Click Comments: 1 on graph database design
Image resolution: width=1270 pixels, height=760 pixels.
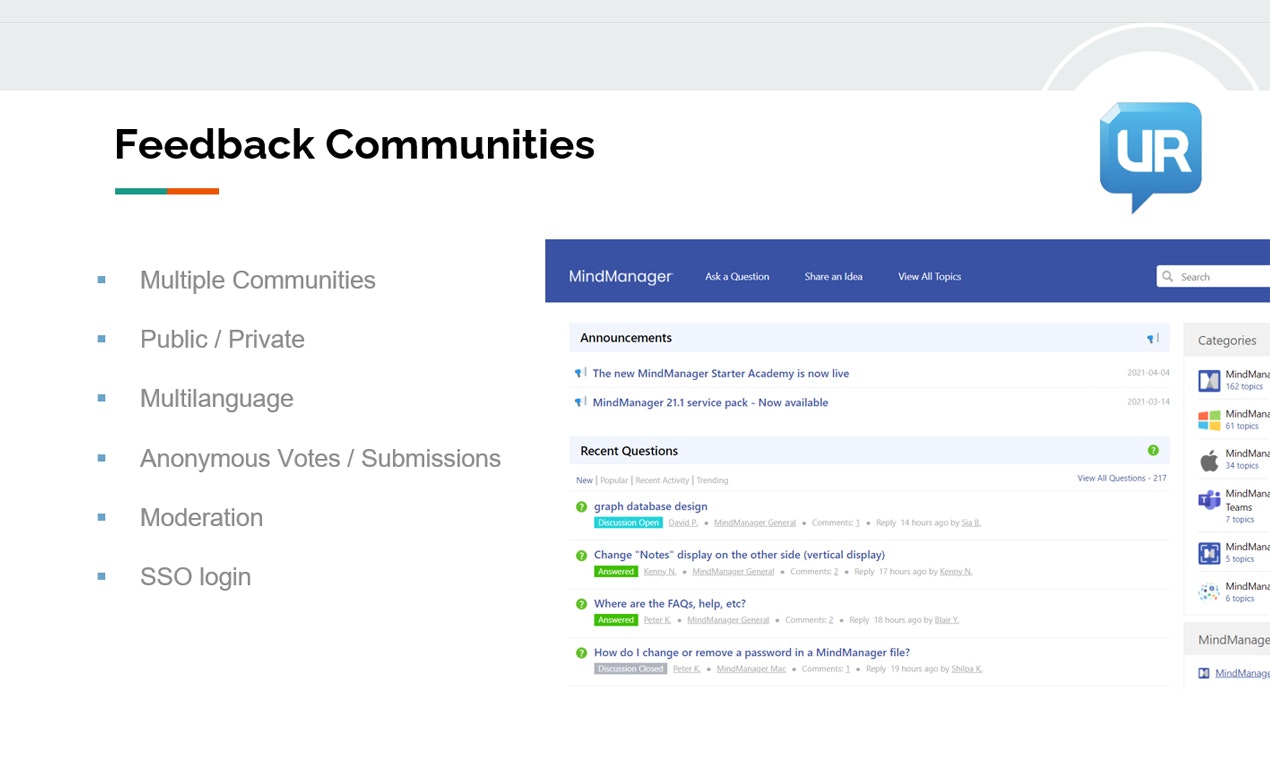point(836,523)
